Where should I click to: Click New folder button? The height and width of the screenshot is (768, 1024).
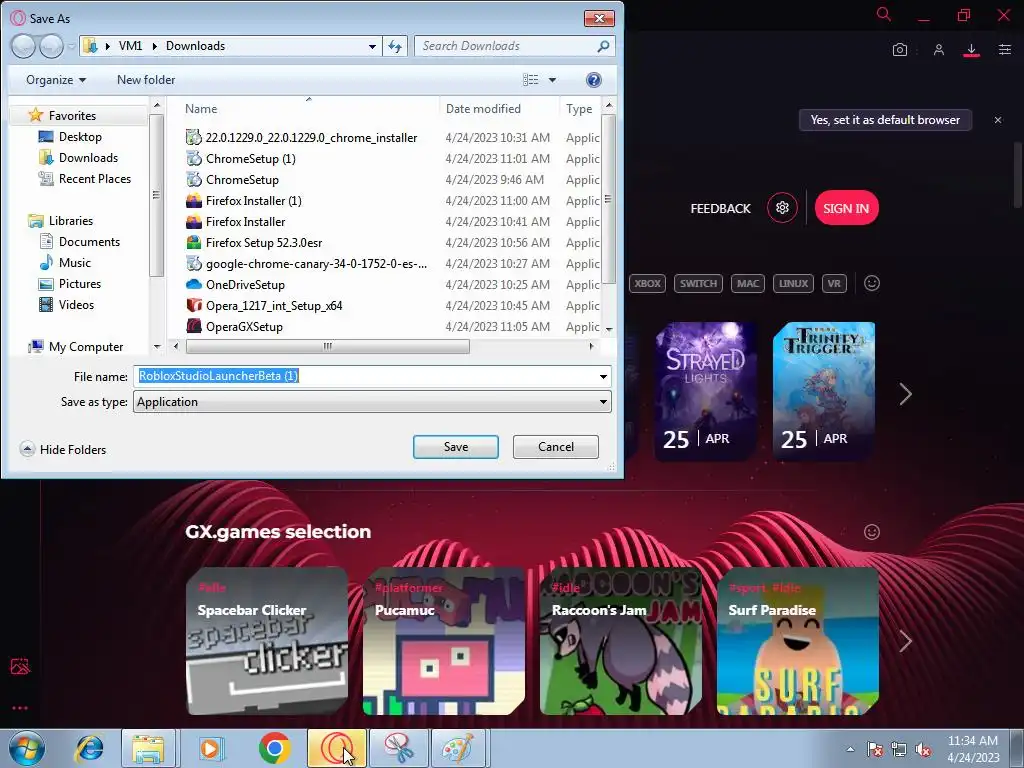(146, 80)
